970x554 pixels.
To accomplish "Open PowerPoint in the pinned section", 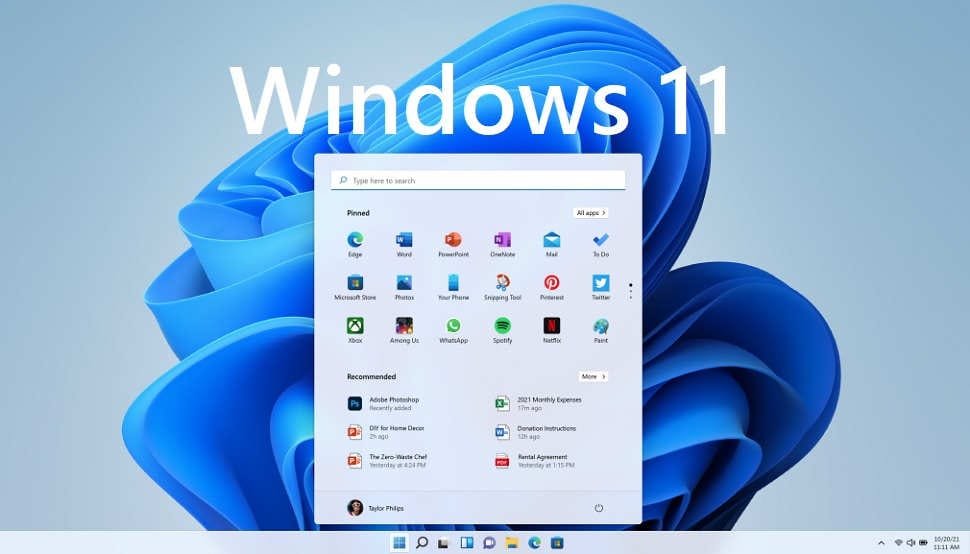I will pos(453,240).
